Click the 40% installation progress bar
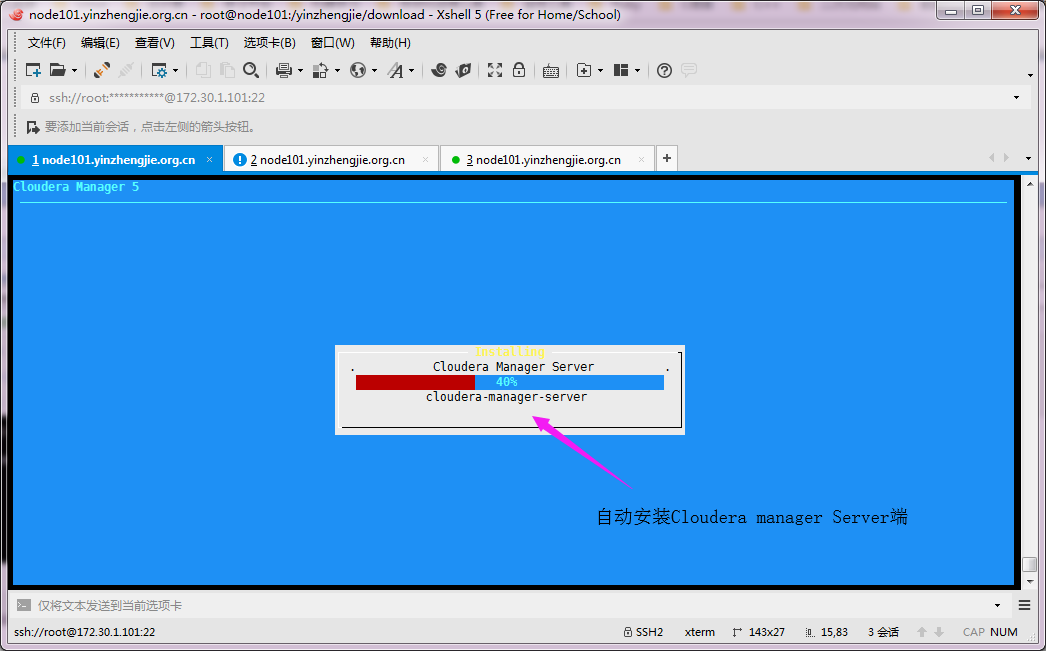This screenshot has height=651, width=1046. (x=510, y=382)
